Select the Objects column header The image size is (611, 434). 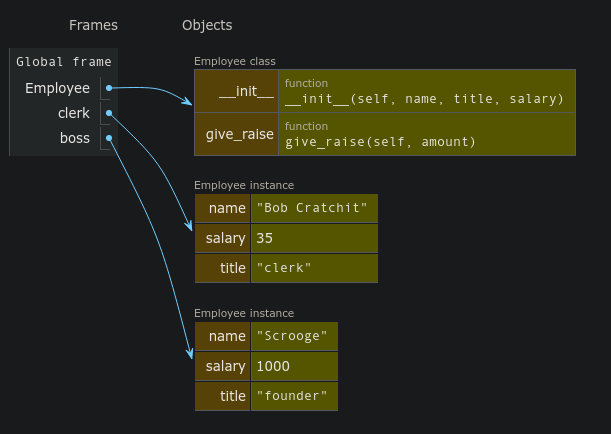207,25
